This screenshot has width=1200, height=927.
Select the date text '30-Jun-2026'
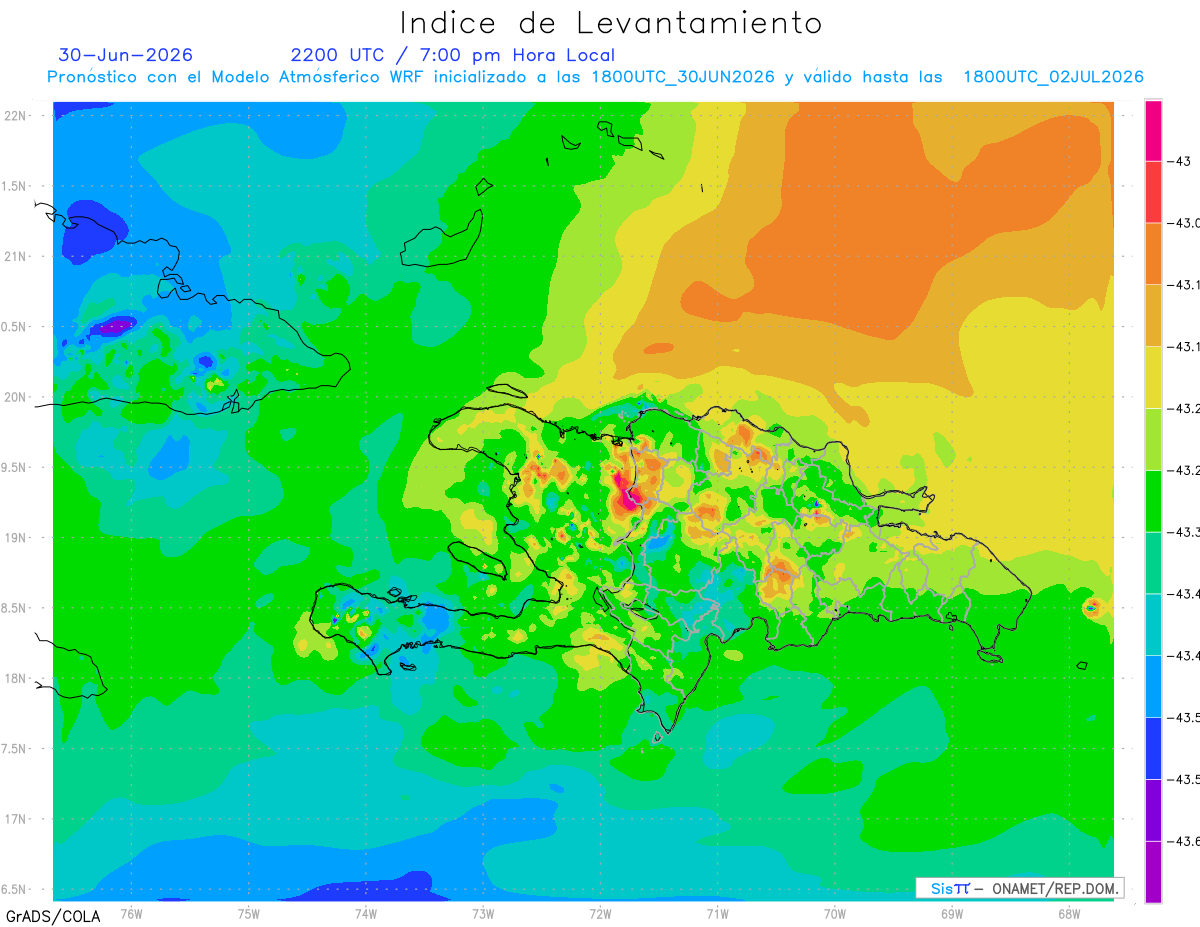(126, 55)
